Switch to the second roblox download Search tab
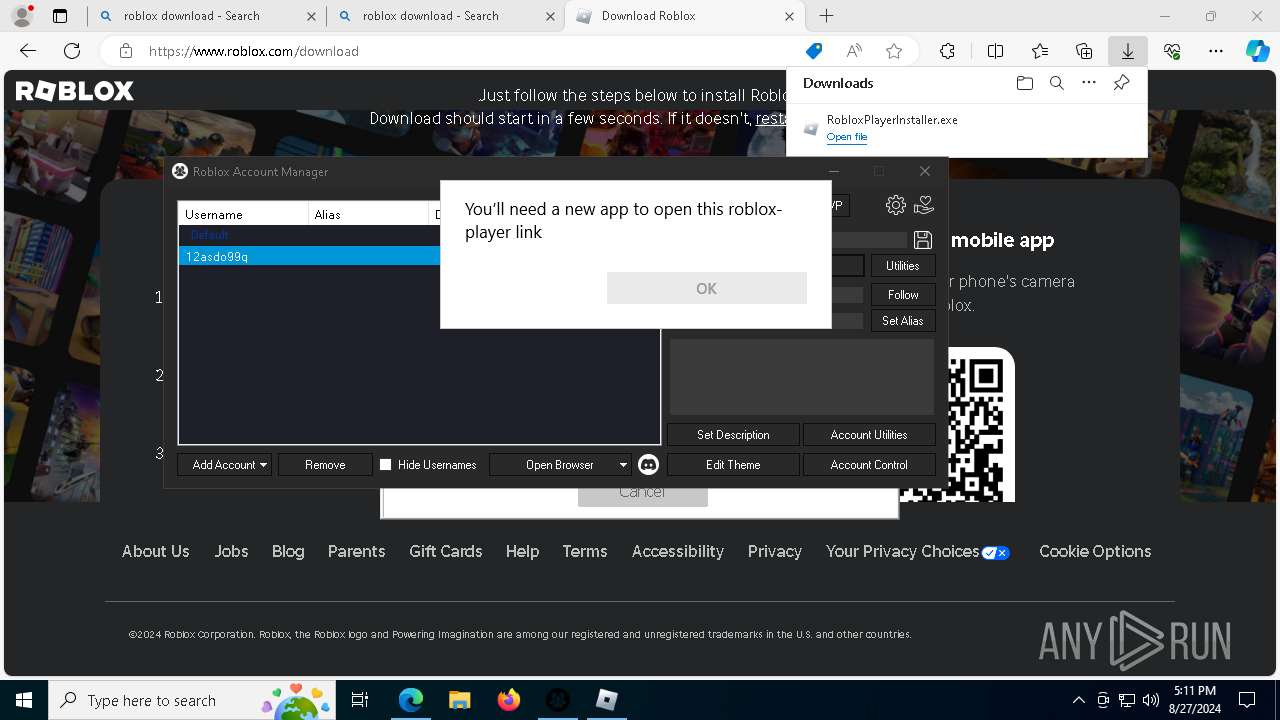The image size is (1280, 720). [444, 16]
